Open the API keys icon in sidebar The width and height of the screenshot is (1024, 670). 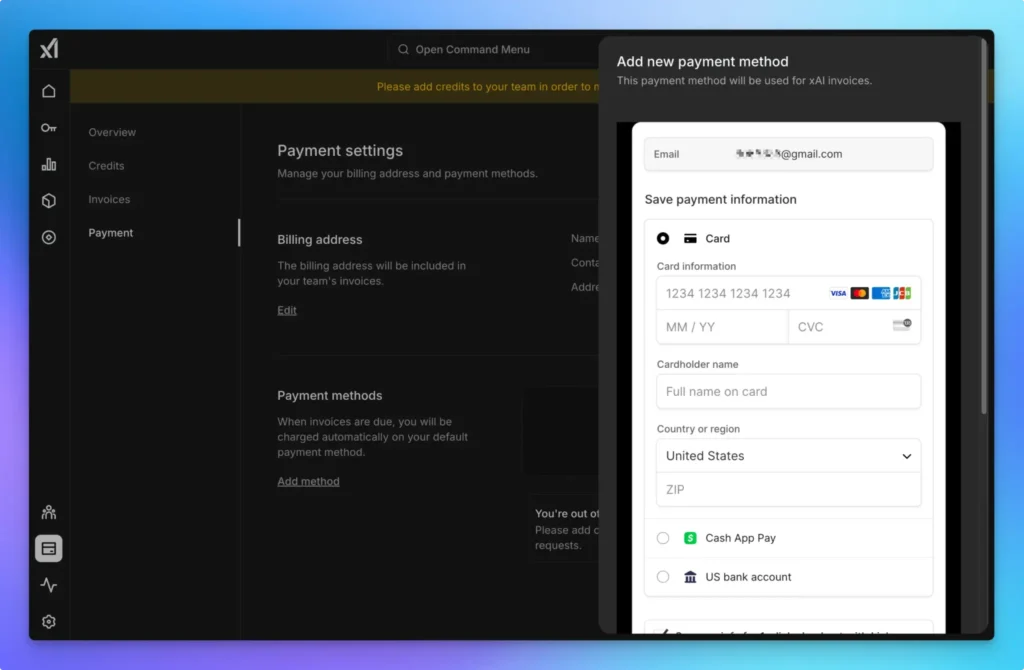pyautogui.click(x=49, y=128)
